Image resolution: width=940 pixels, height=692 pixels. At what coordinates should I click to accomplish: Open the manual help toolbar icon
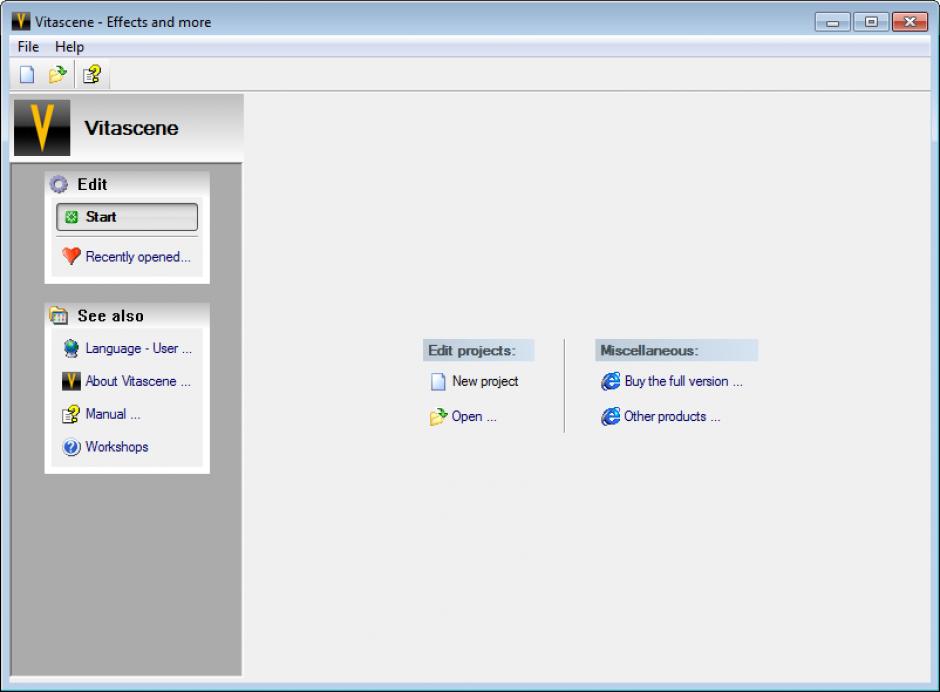[x=92, y=75]
